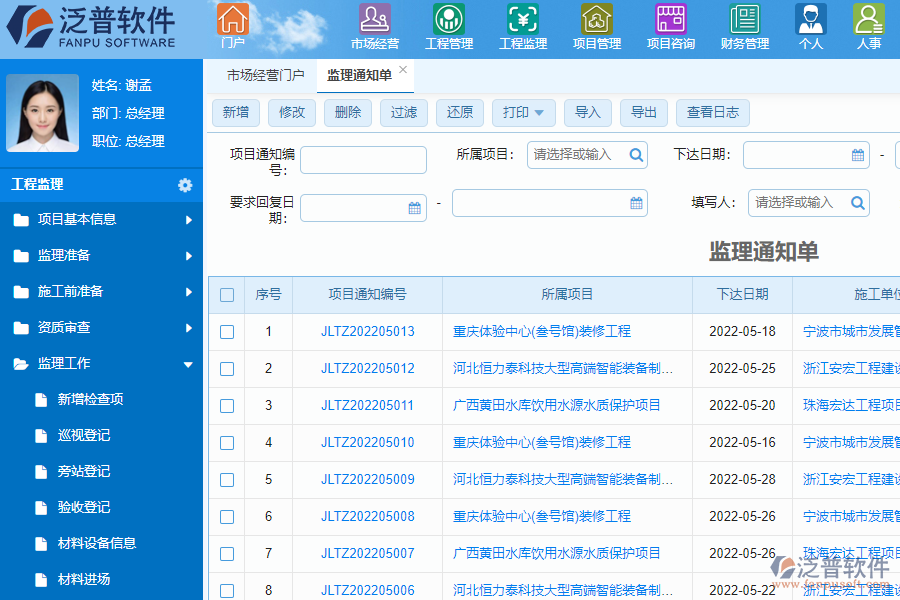This screenshot has width=900, height=600.
Task: Check the checkbox for row 1
Action: tap(227, 331)
